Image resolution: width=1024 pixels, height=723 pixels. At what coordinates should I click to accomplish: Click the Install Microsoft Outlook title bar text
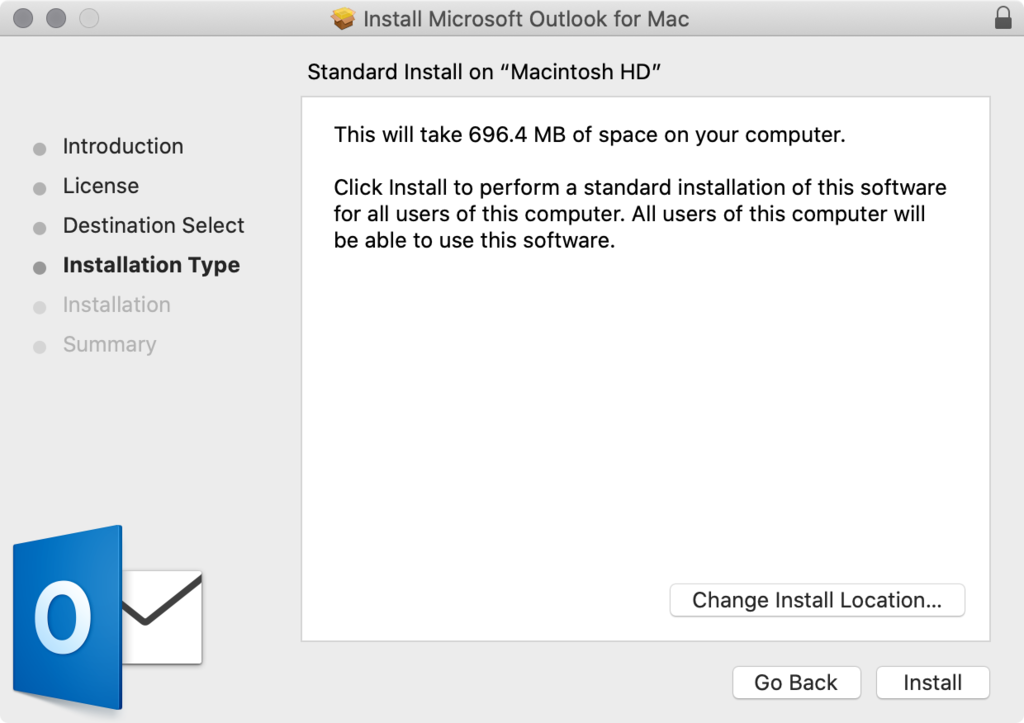pos(530,18)
